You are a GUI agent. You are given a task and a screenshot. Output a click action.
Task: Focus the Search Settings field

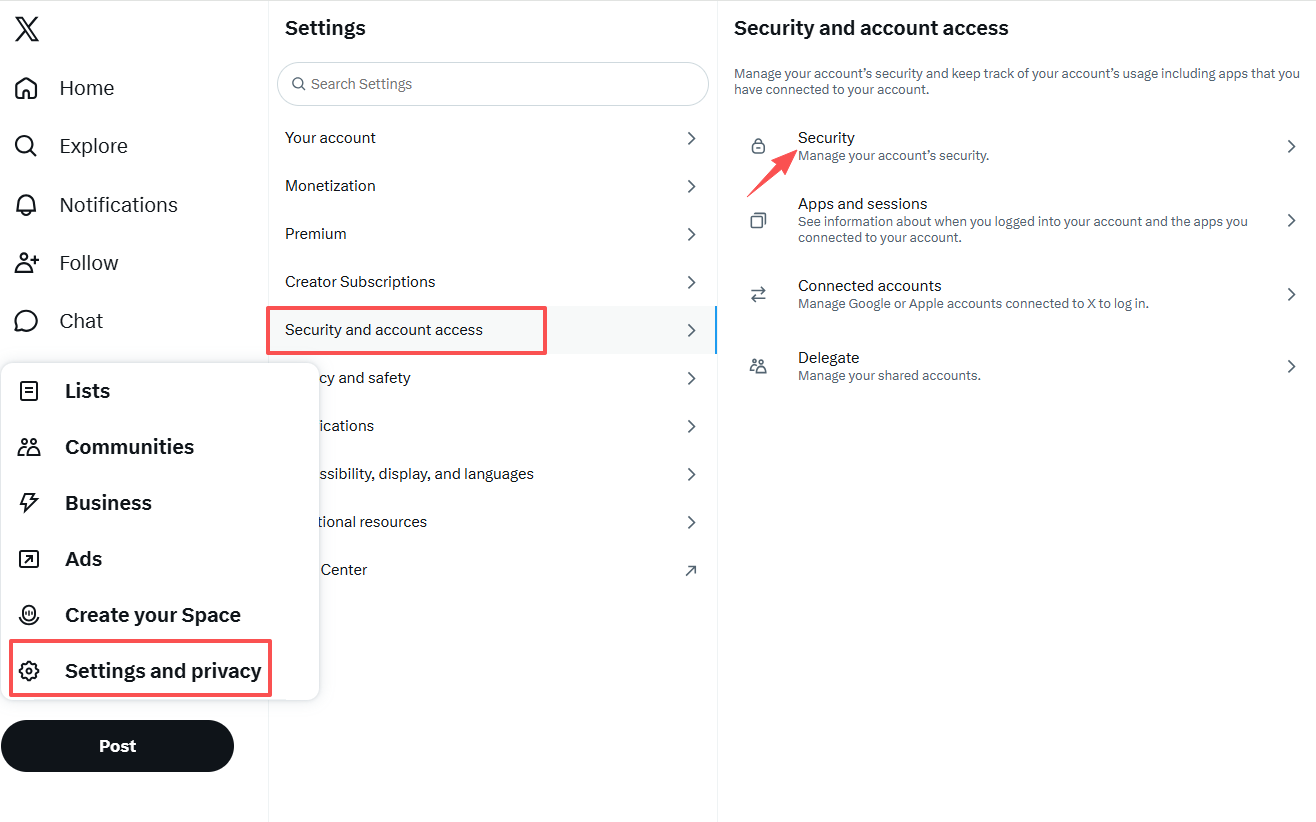click(492, 84)
